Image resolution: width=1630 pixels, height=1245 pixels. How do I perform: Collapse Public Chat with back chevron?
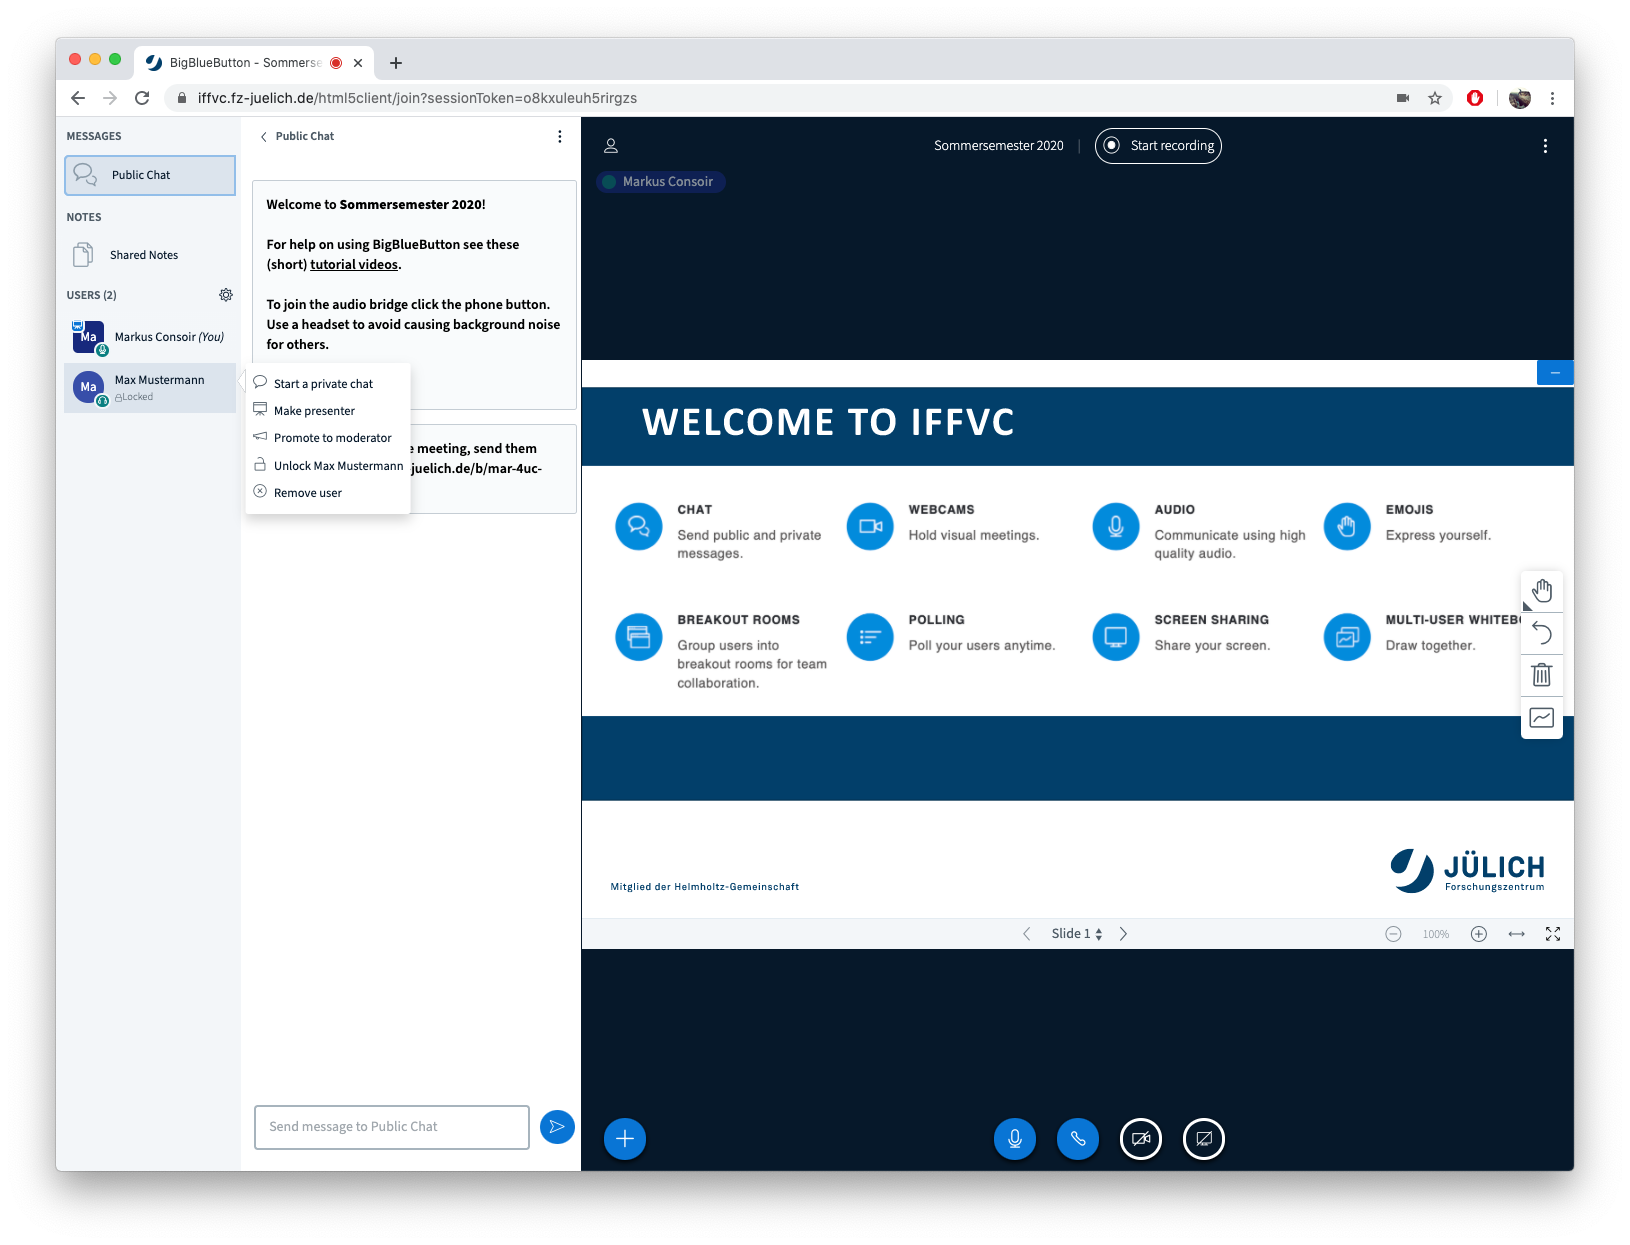click(x=264, y=137)
